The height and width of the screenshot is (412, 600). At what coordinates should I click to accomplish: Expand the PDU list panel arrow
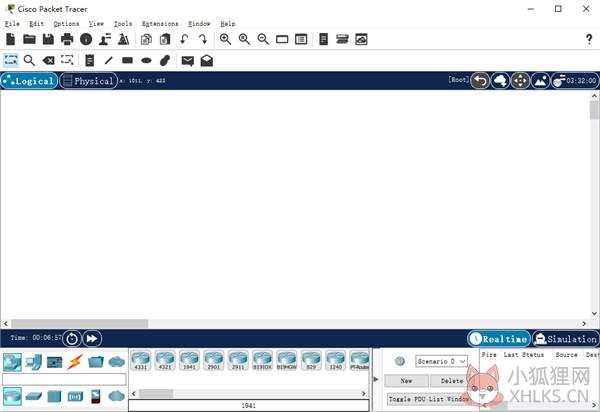tap(376, 379)
